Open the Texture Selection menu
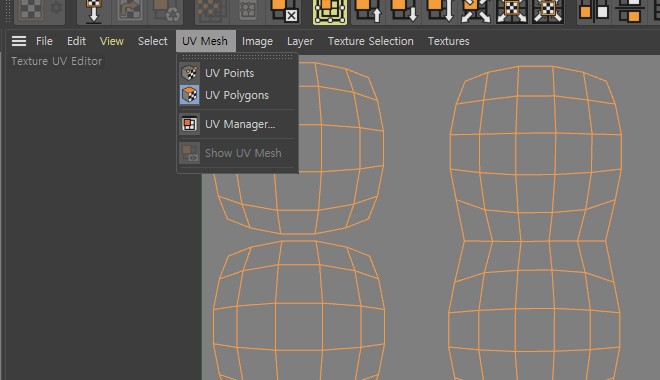Viewport: 660px width, 380px height. click(370, 41)
